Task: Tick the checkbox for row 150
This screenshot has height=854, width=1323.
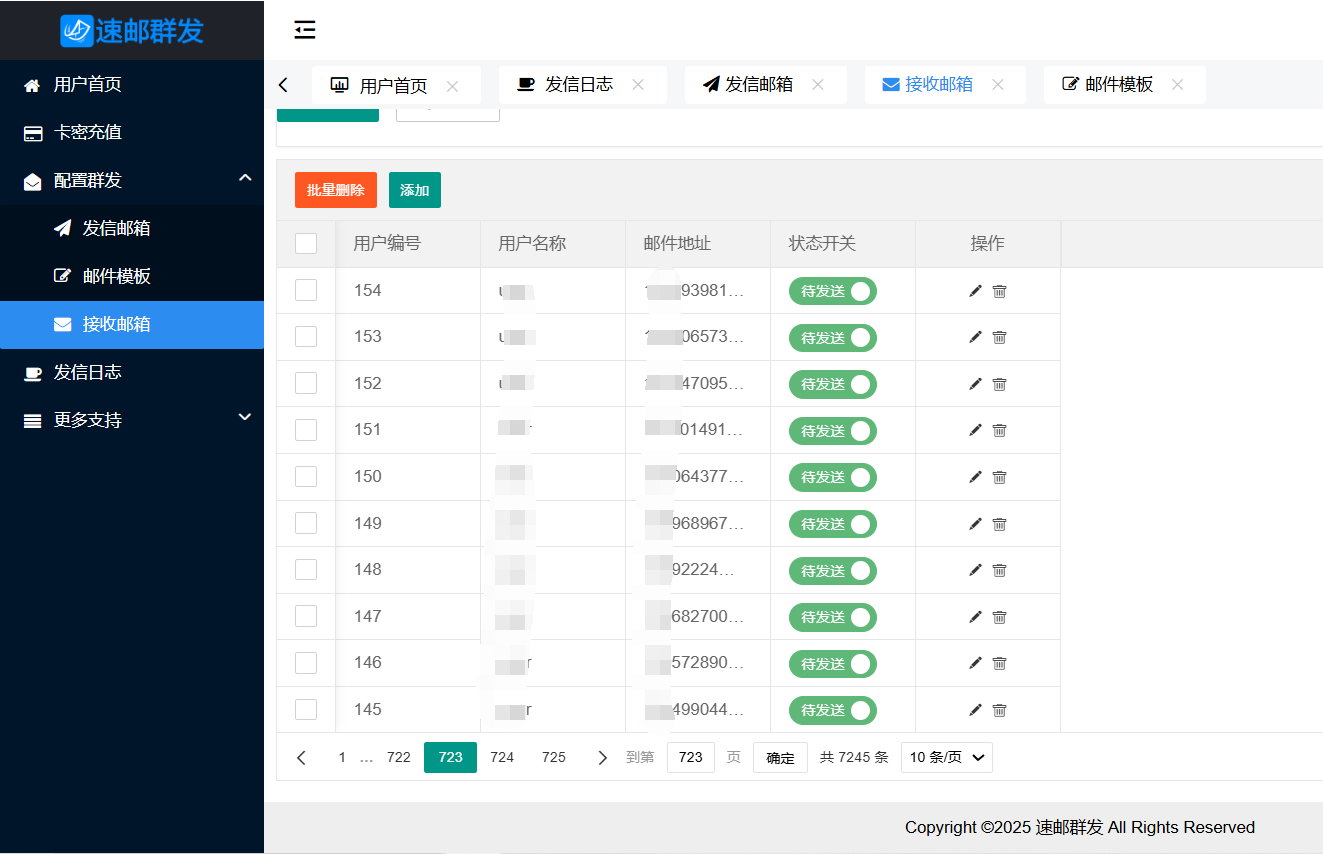Action: 305,476
